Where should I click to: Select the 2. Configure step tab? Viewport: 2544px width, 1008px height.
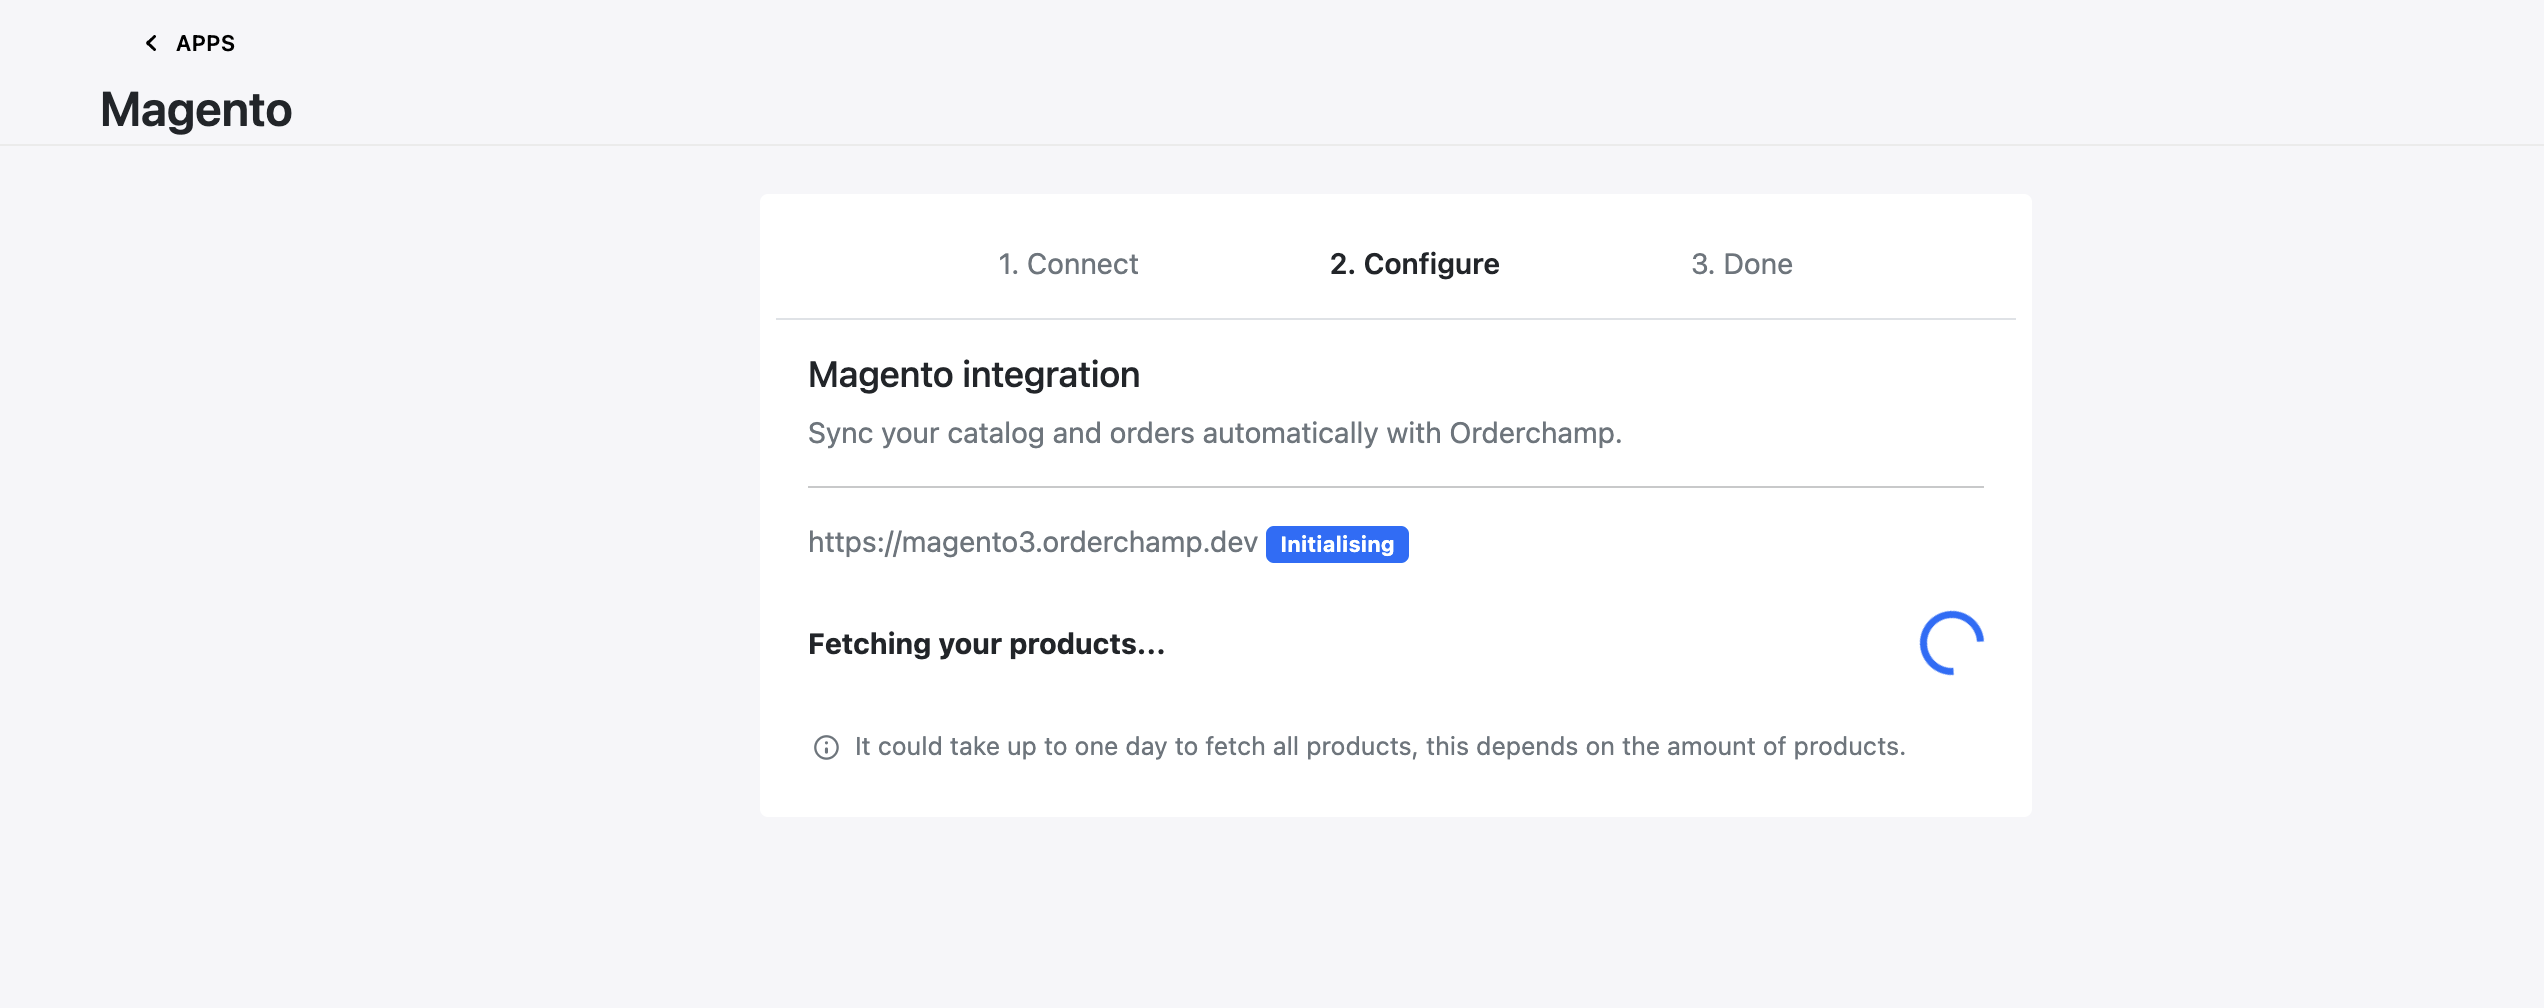1414,264
